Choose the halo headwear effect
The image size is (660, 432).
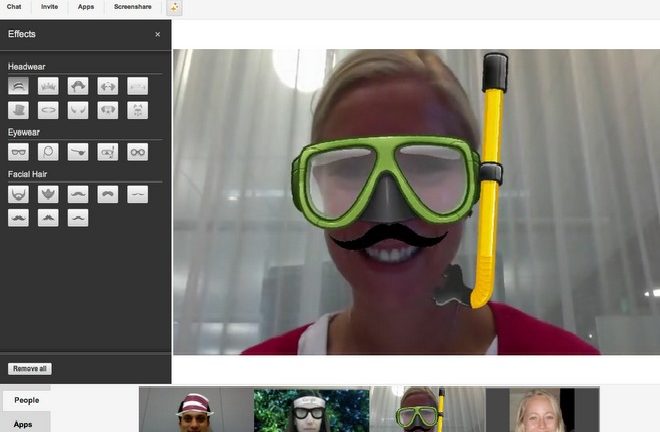pyautogui.click(x=48, y=110)
